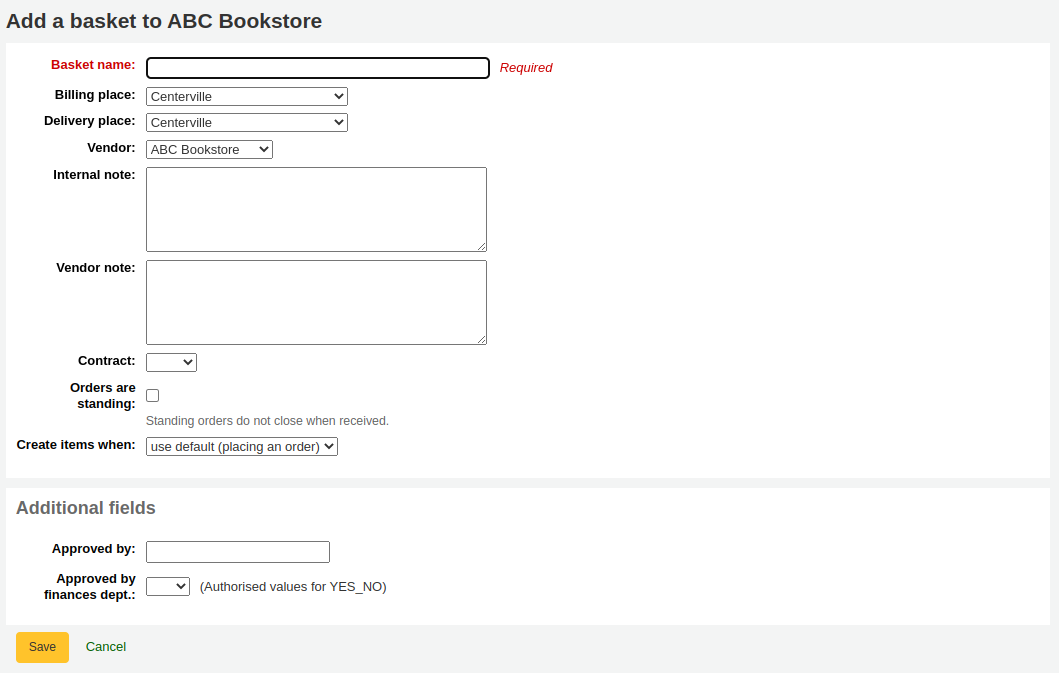Open the Delivery place dropdown
1059x673 pixels.
click(246, 122)
